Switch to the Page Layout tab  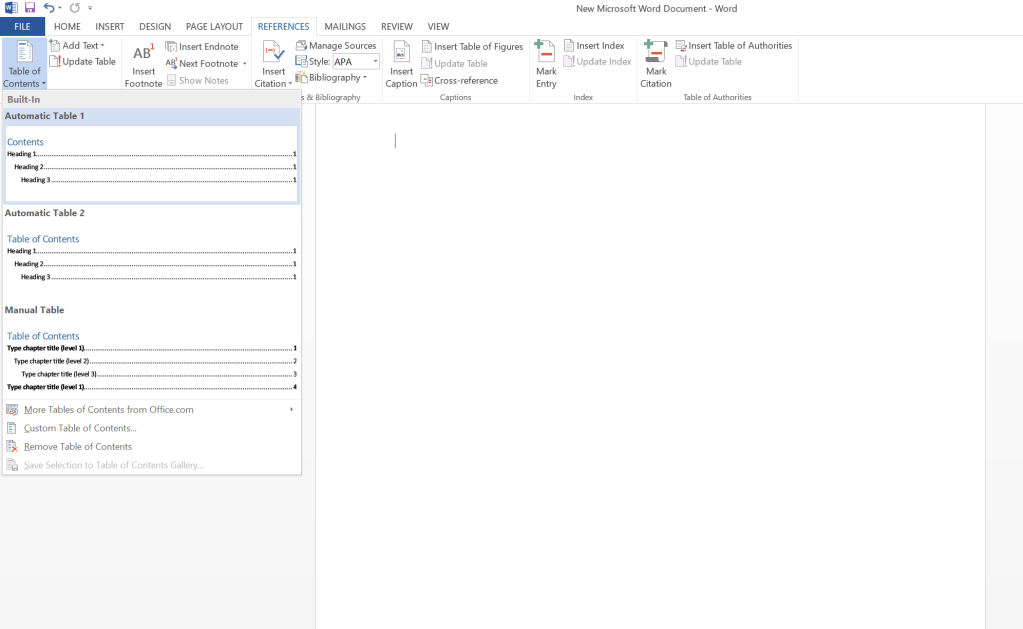[214, 27]
